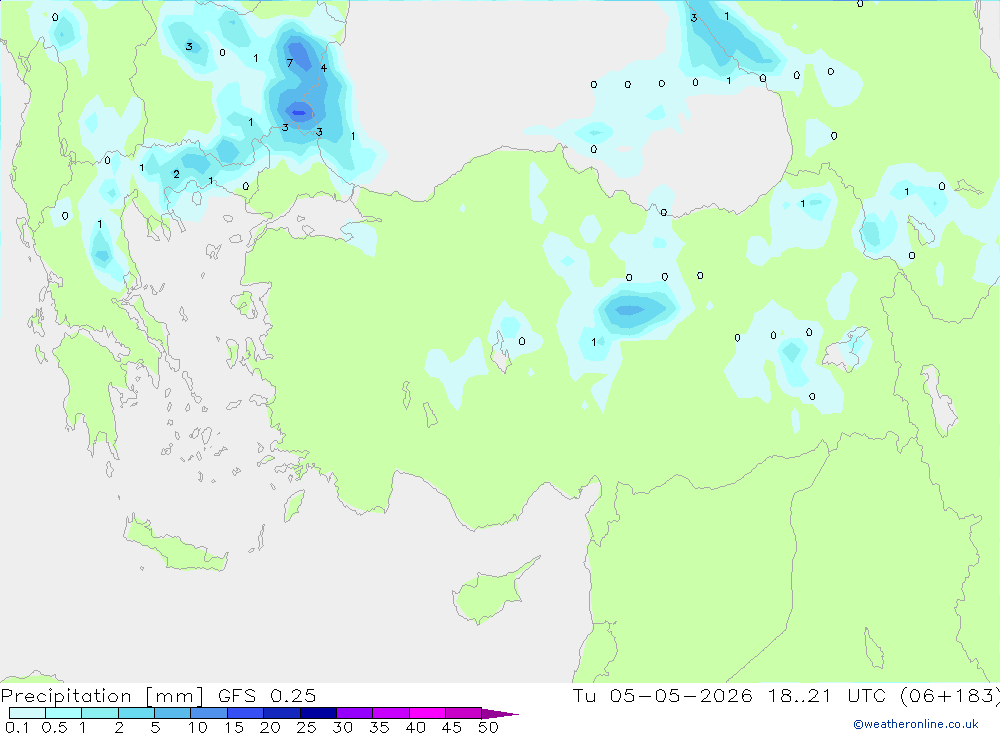
Task: Click the '35' legend scale label
Action: (x=379, y=727)
